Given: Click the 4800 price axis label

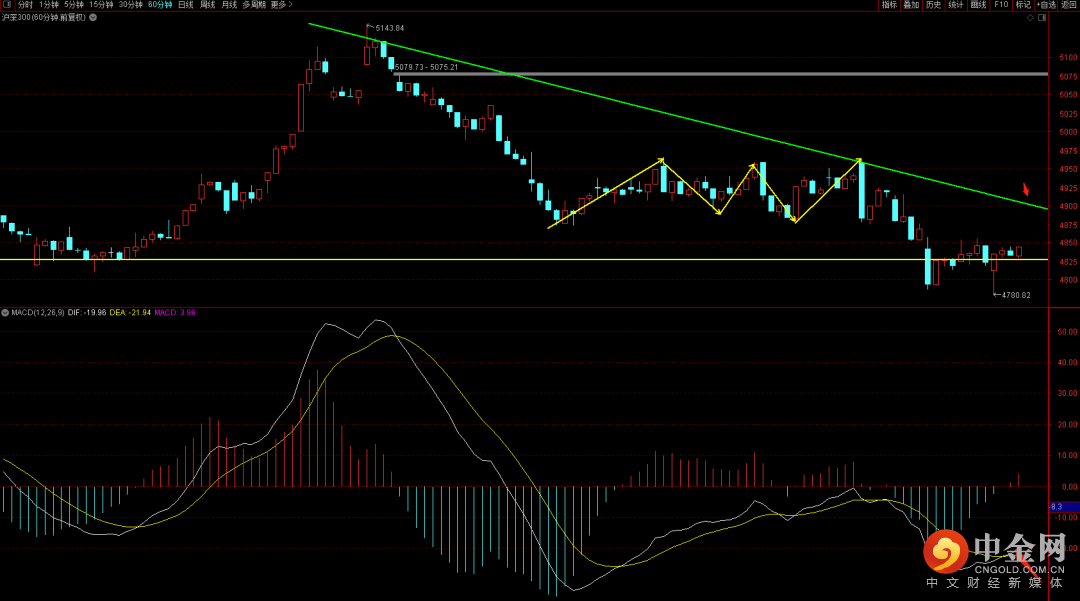Looking at the screenshot, I should (x=1069, y=280).
